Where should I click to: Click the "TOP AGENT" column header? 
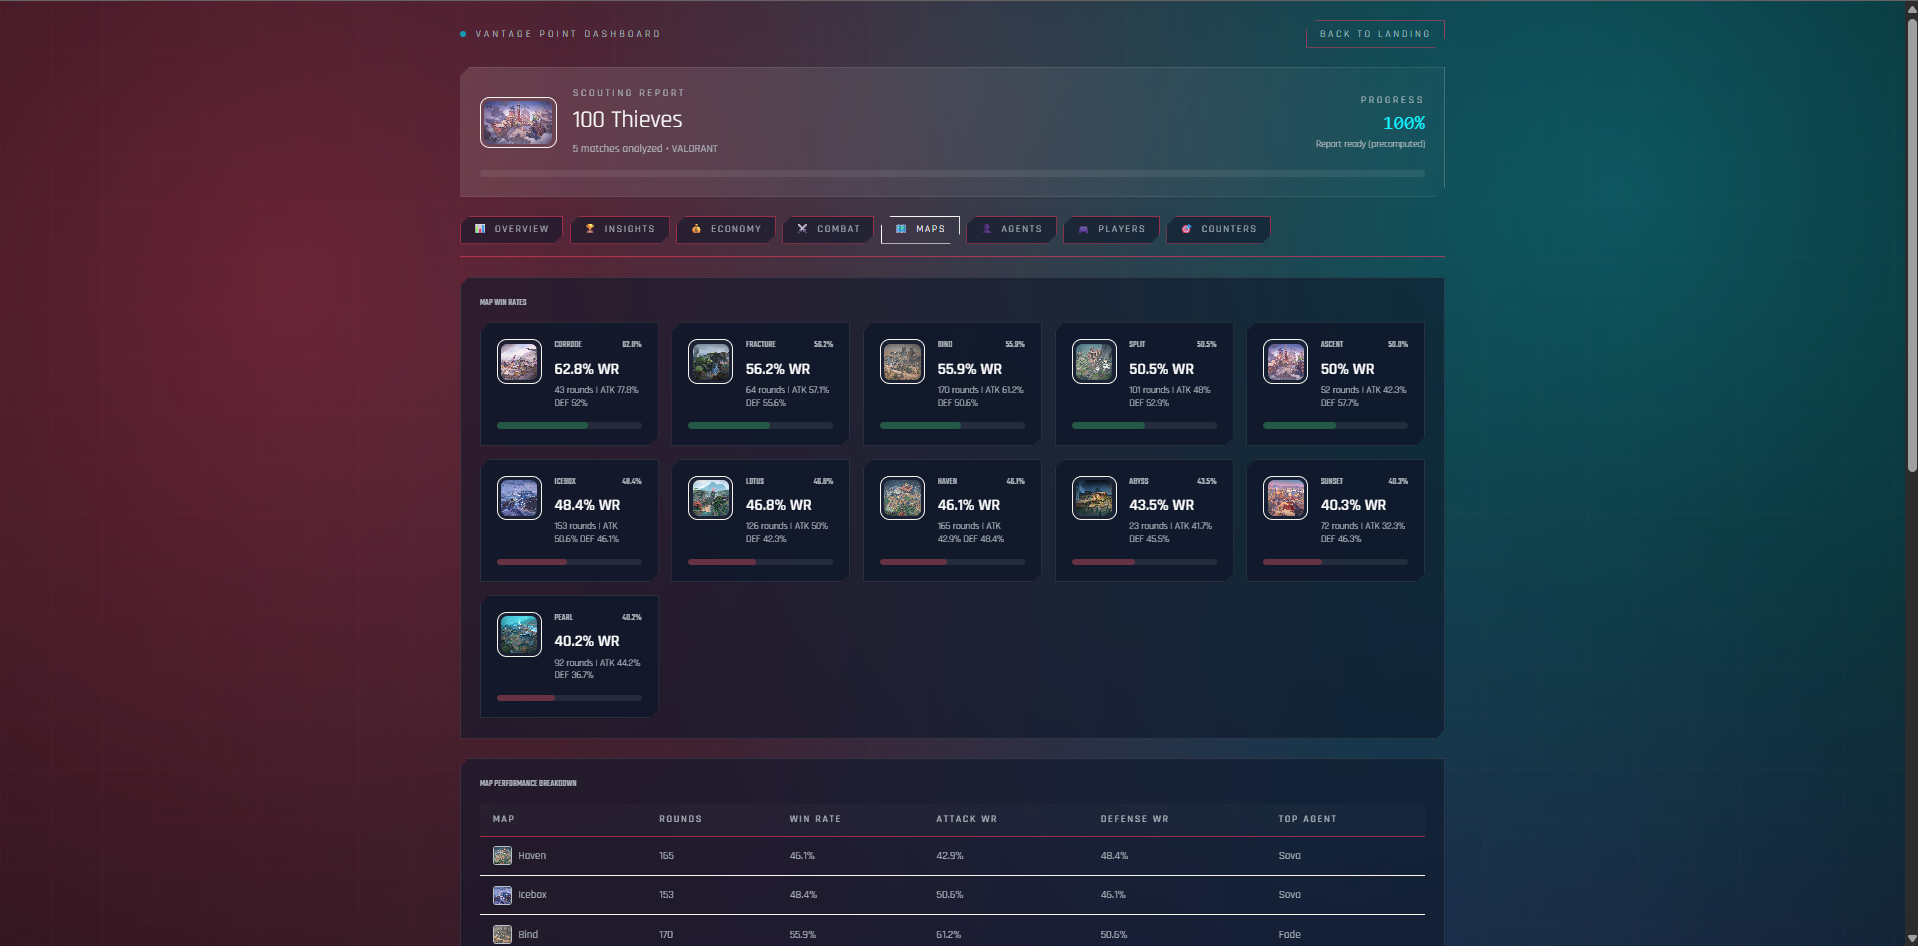(1307, 819)
